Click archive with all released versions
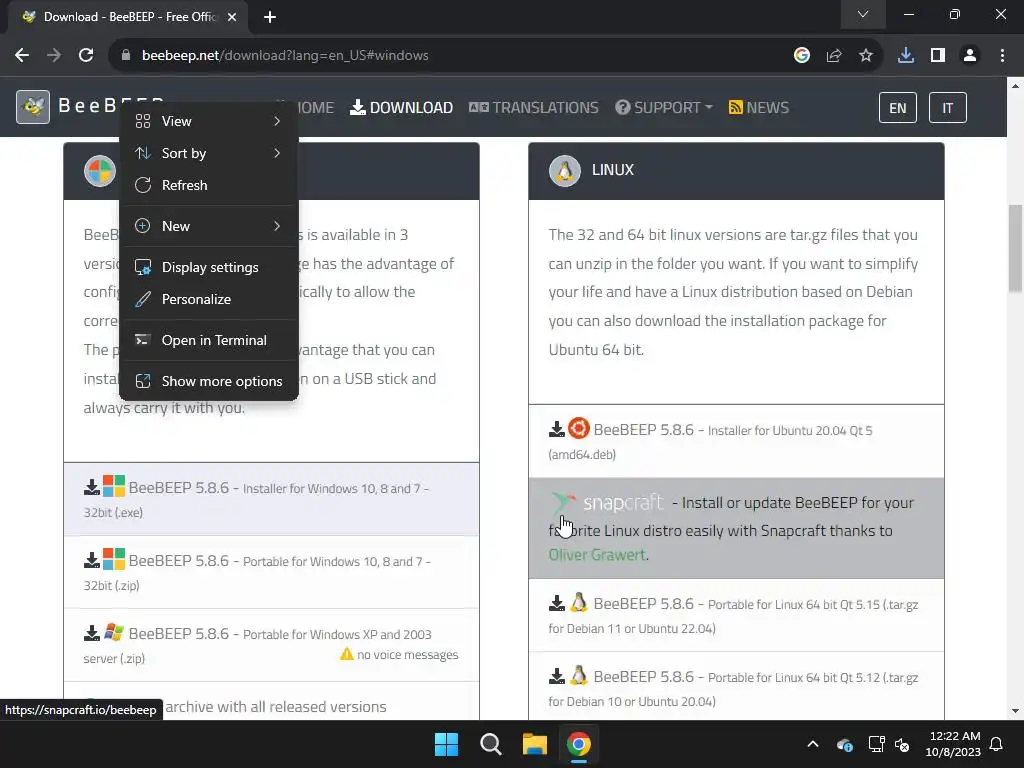1024x768 pixels. point(276,707)
